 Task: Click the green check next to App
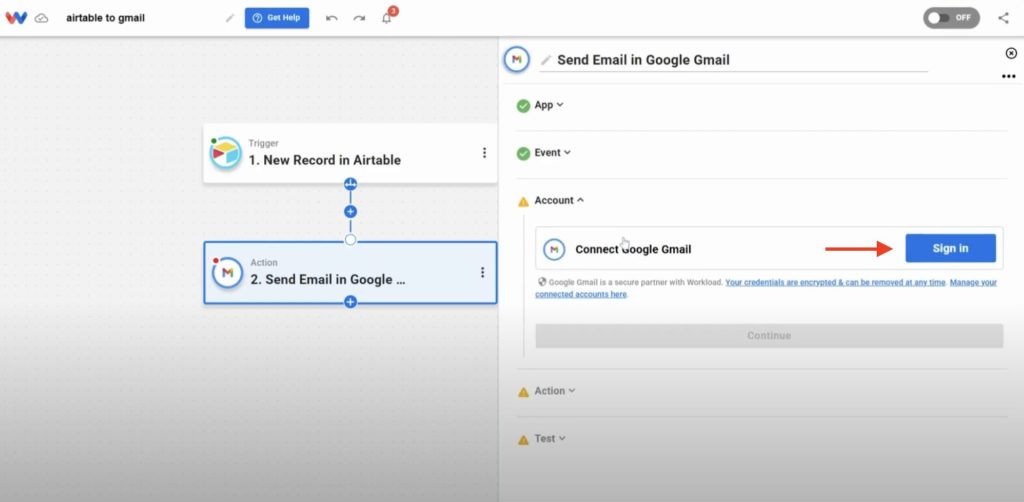click(523, 106)
